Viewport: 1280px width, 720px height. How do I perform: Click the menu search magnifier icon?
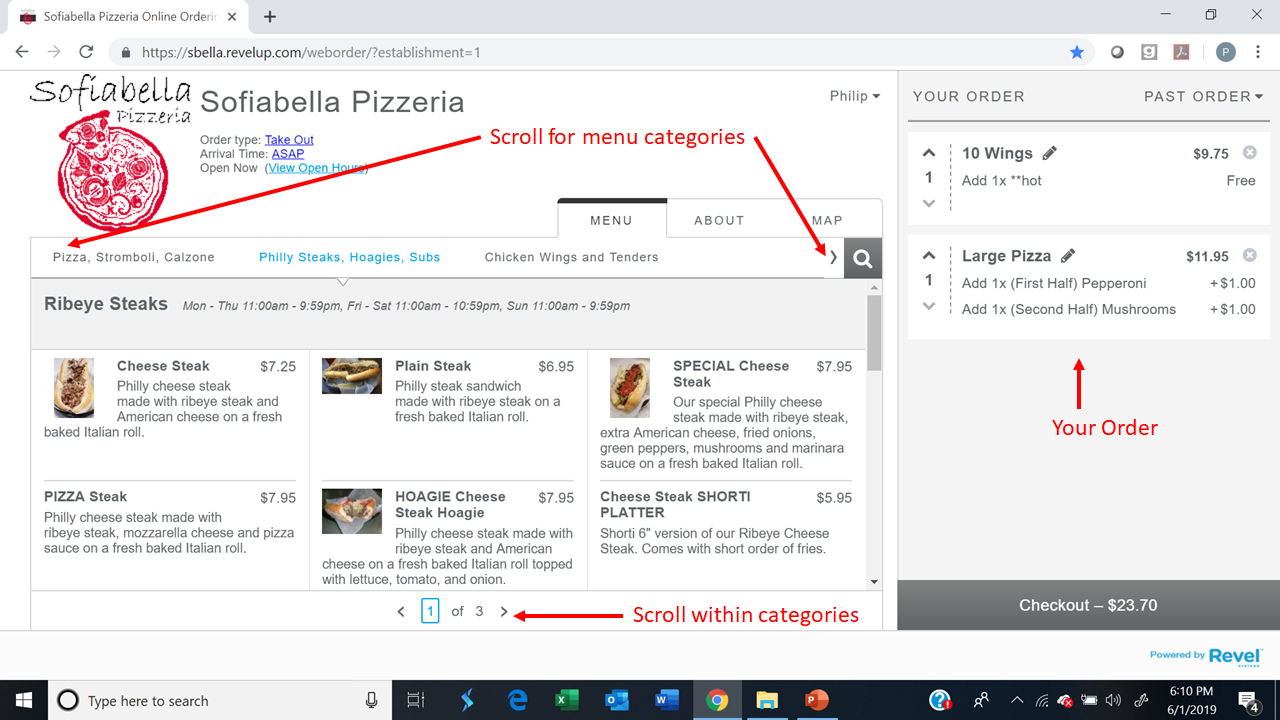point(862,258)
